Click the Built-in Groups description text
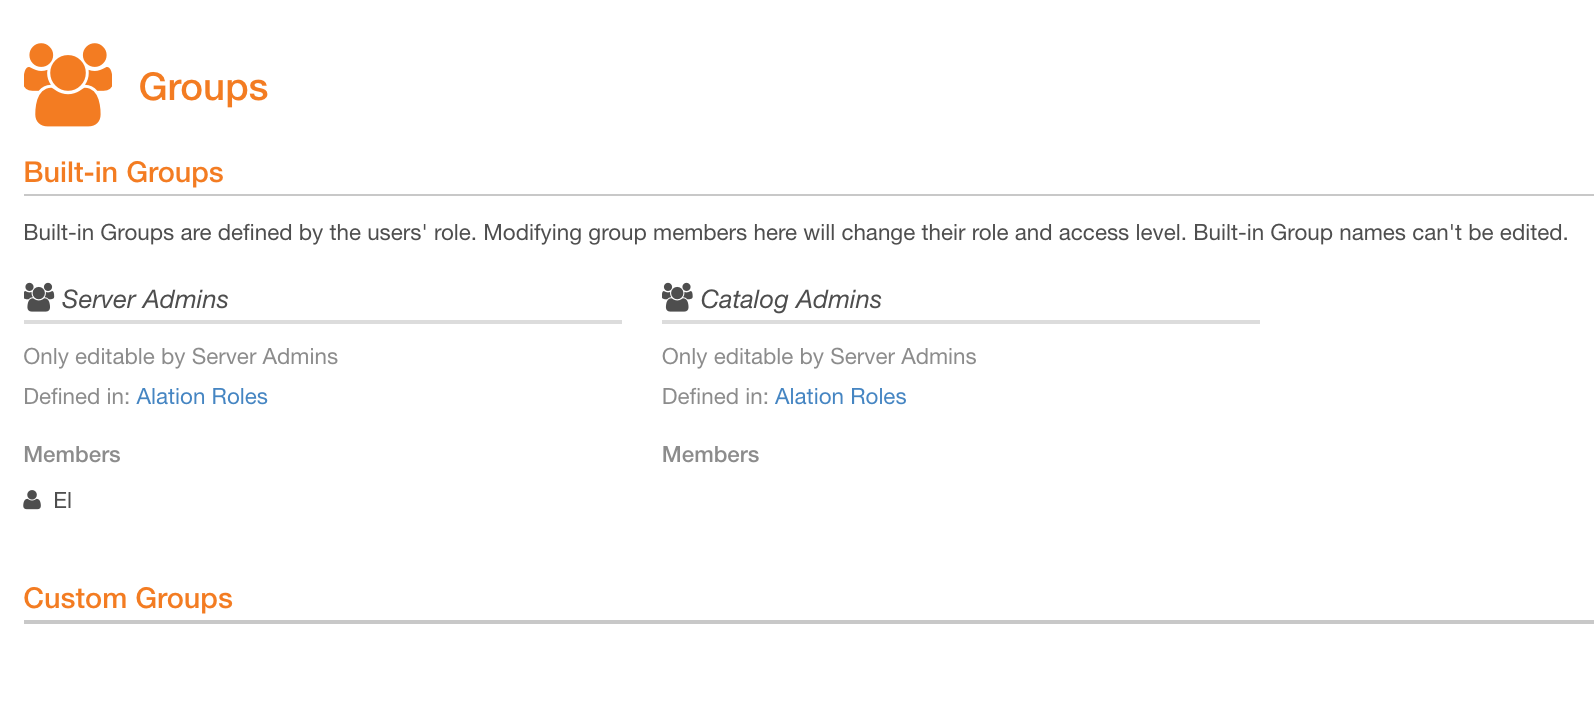Image resolution: width=1594 pixels, height=728 pixels. [x=795, y=233]
